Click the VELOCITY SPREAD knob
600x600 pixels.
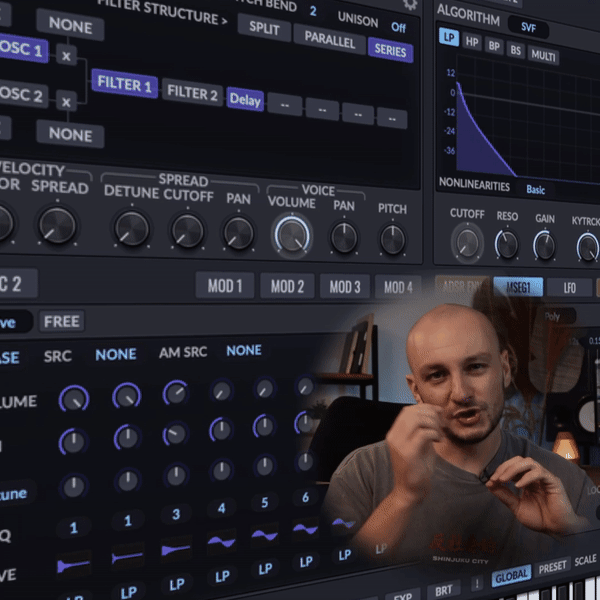coord(57,225)
